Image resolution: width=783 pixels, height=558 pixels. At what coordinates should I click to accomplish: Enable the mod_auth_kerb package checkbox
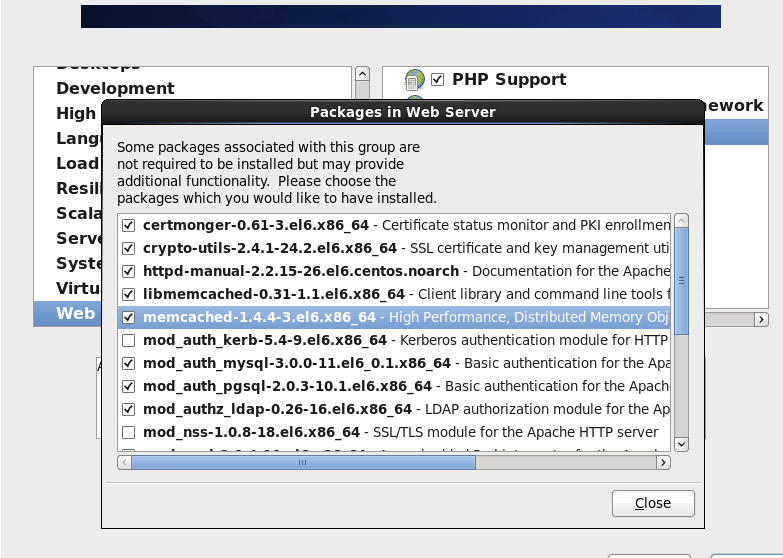[128, 340]
